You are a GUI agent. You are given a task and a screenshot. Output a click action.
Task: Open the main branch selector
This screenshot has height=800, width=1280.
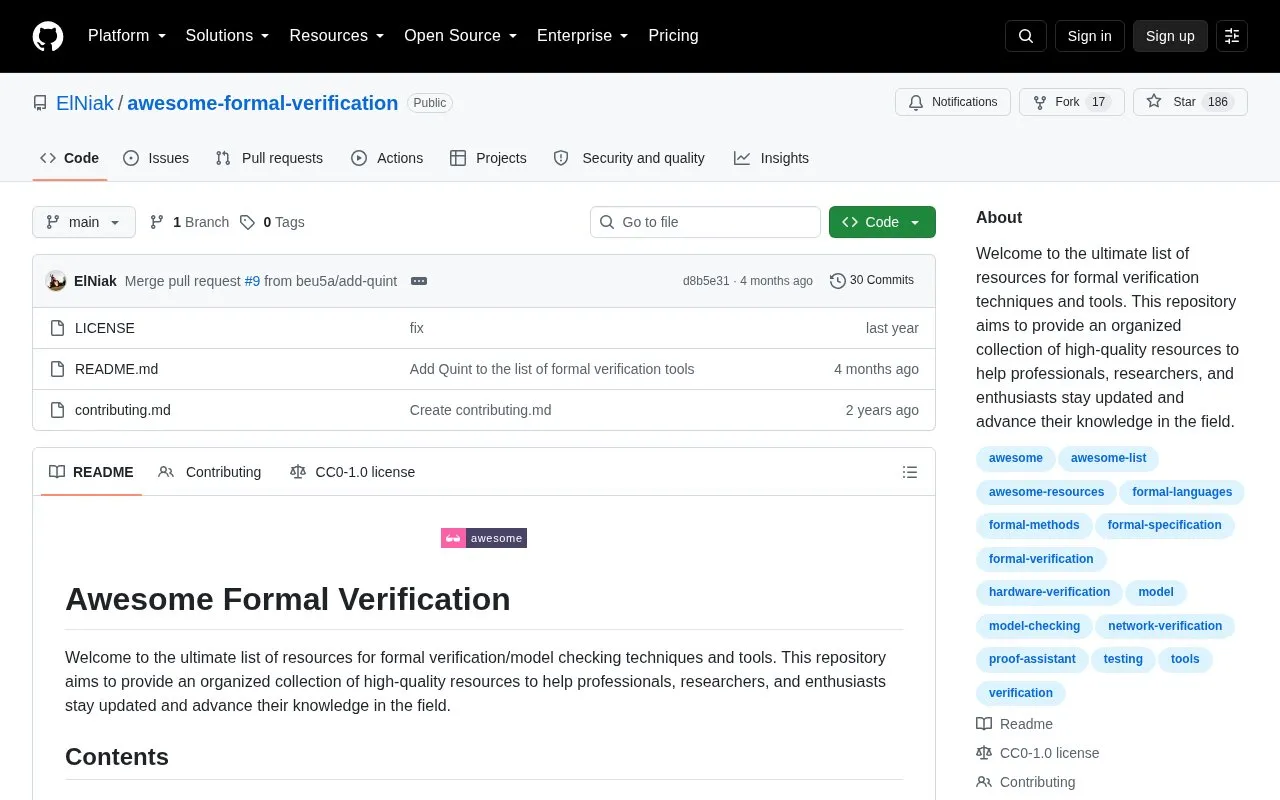point(84,222)
